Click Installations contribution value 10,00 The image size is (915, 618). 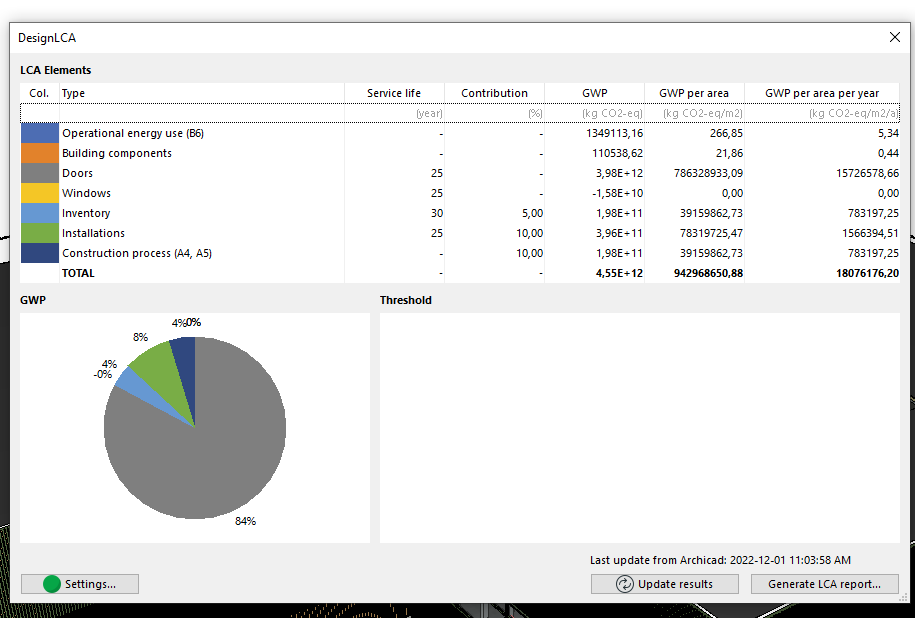pos(529,233)
